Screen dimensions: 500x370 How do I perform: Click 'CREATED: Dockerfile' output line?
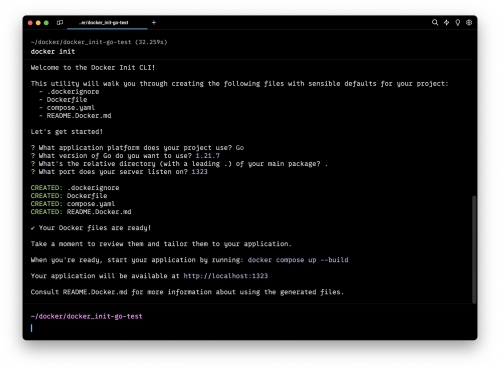(69, 196)
